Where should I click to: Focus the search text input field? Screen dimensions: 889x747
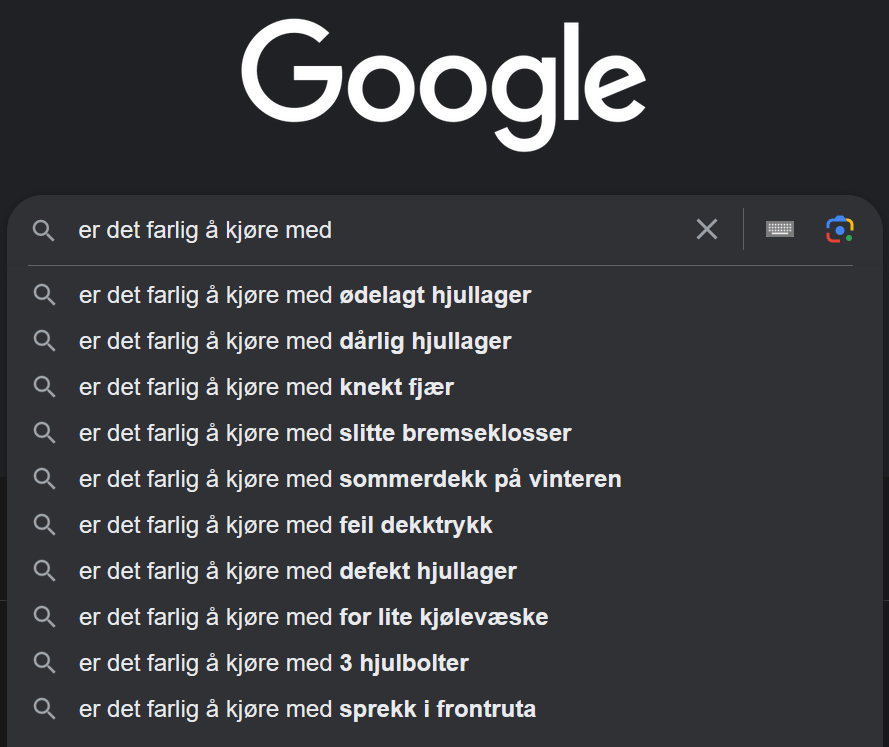tap(380, 231)
